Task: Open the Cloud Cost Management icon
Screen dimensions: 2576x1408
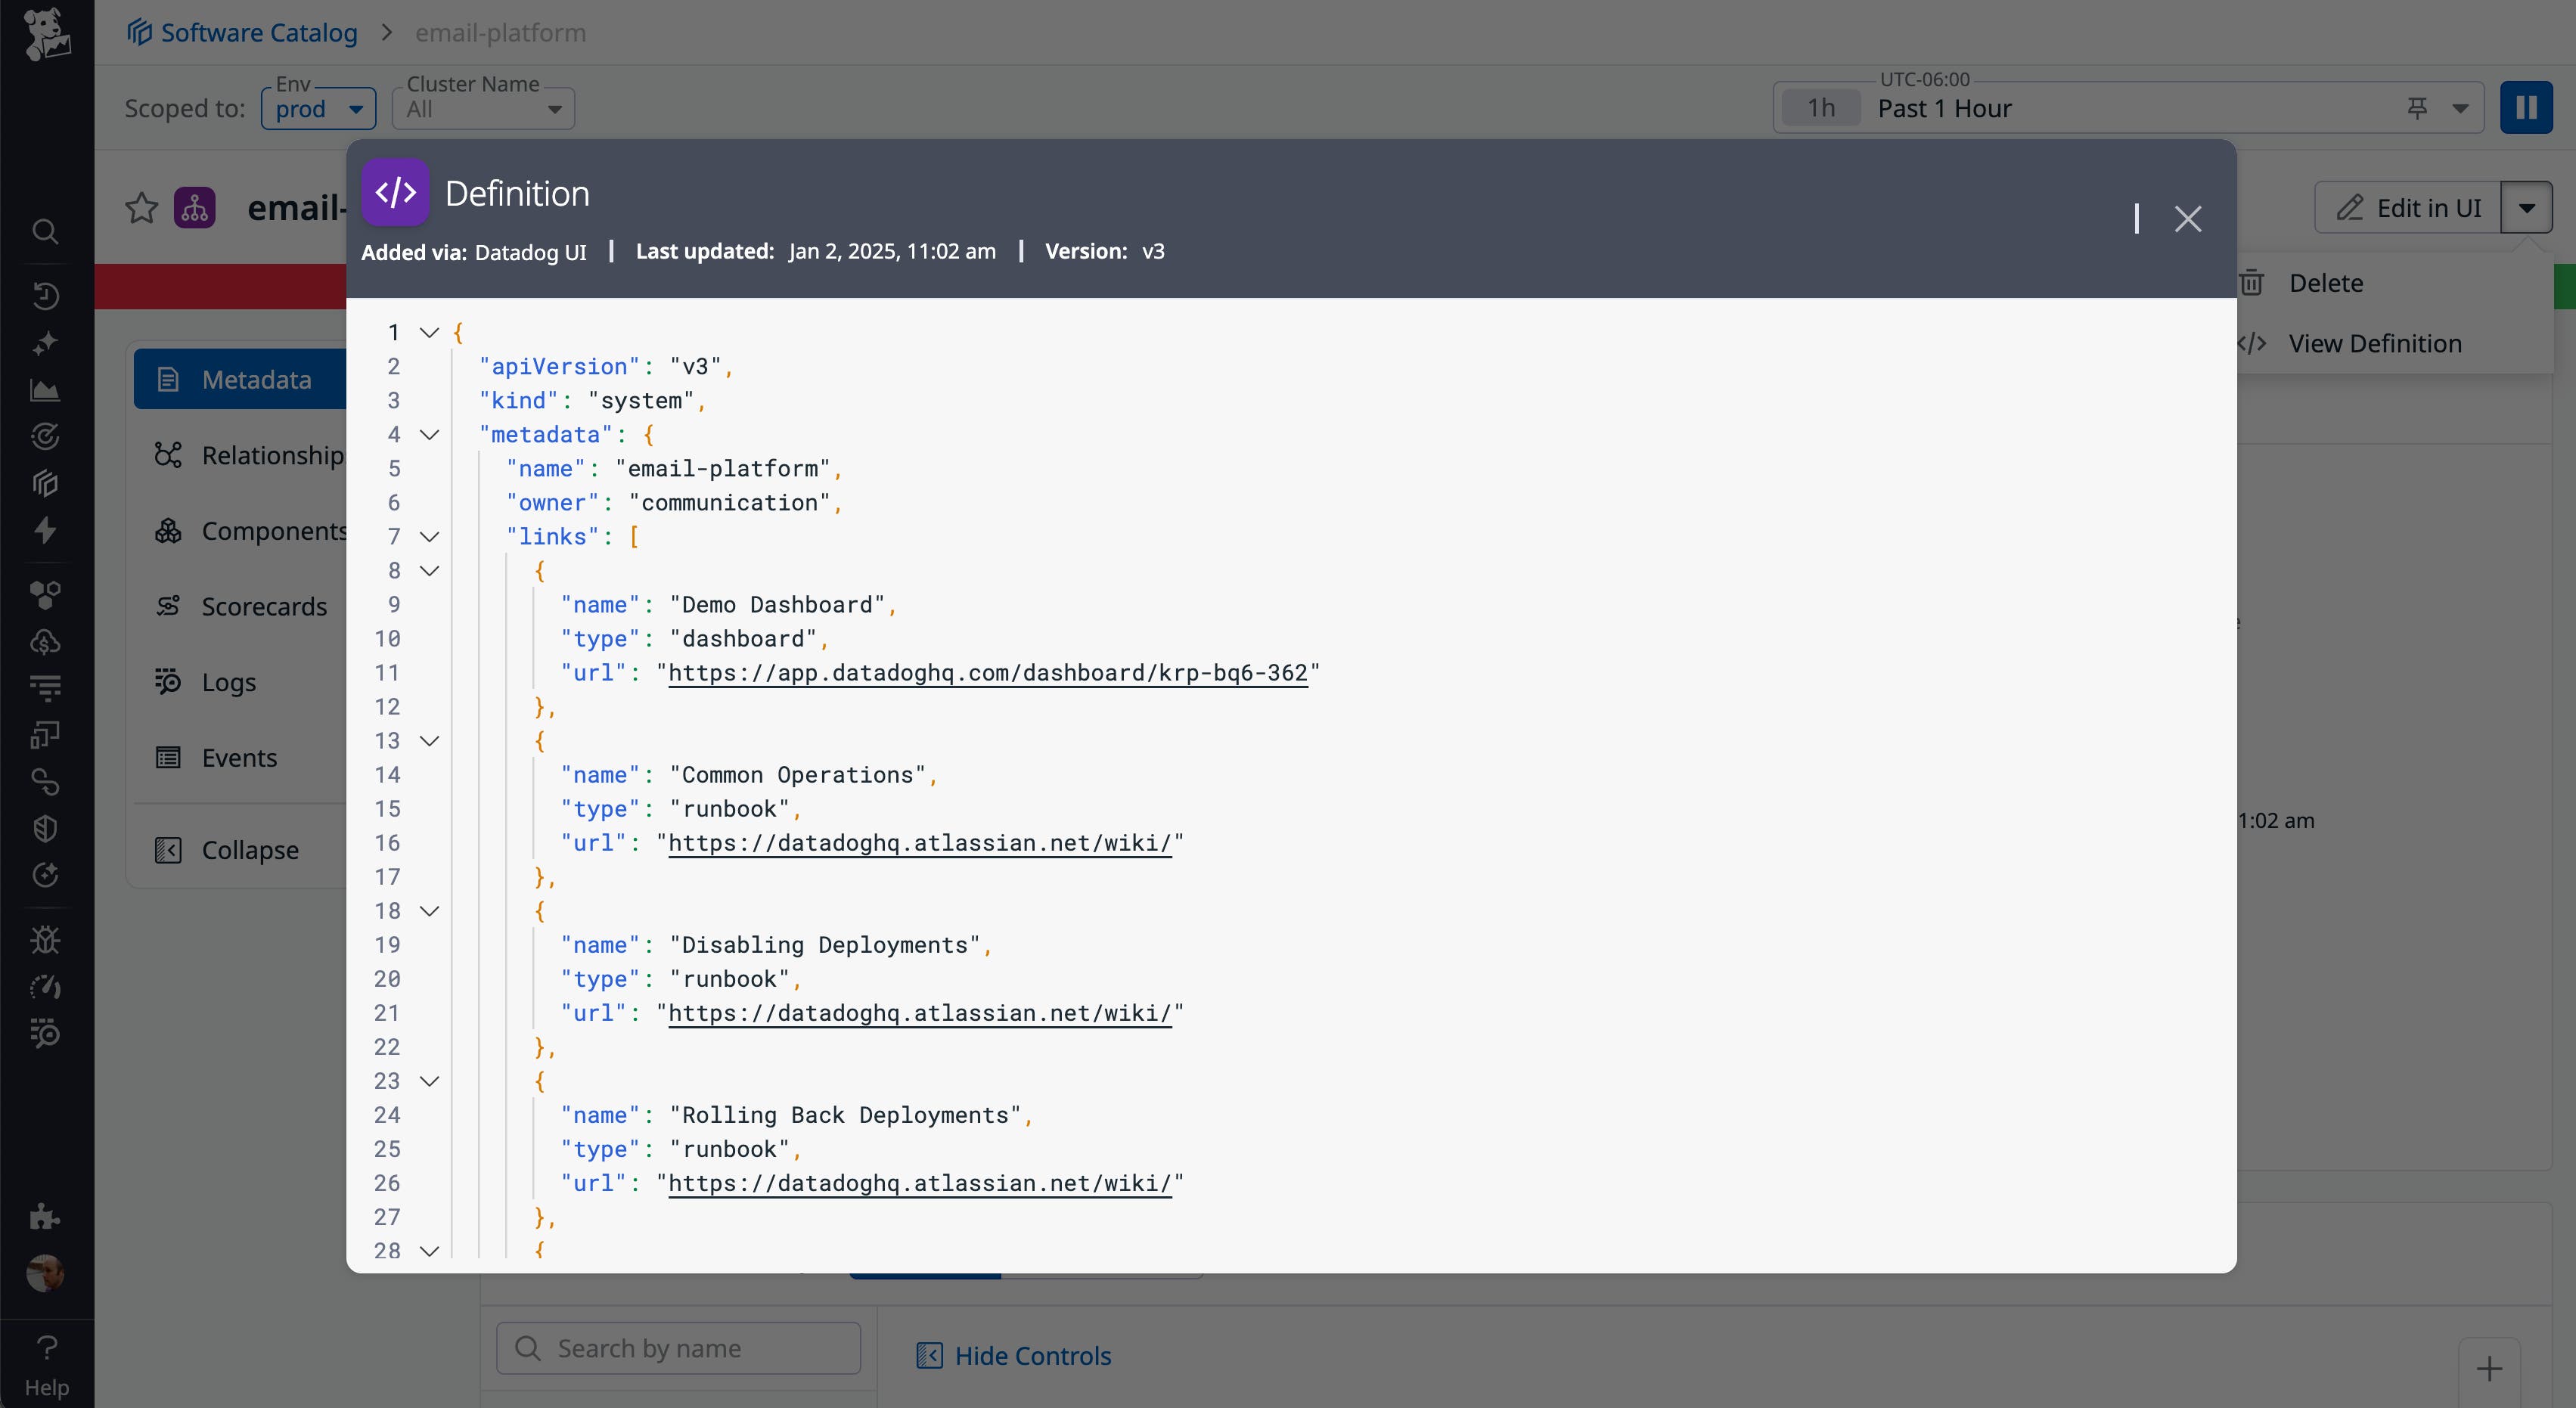Action: 46,642
